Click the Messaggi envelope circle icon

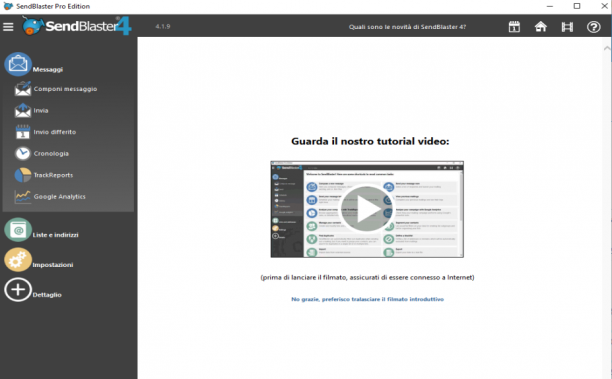pyautogui.click(x=18, y=64)
